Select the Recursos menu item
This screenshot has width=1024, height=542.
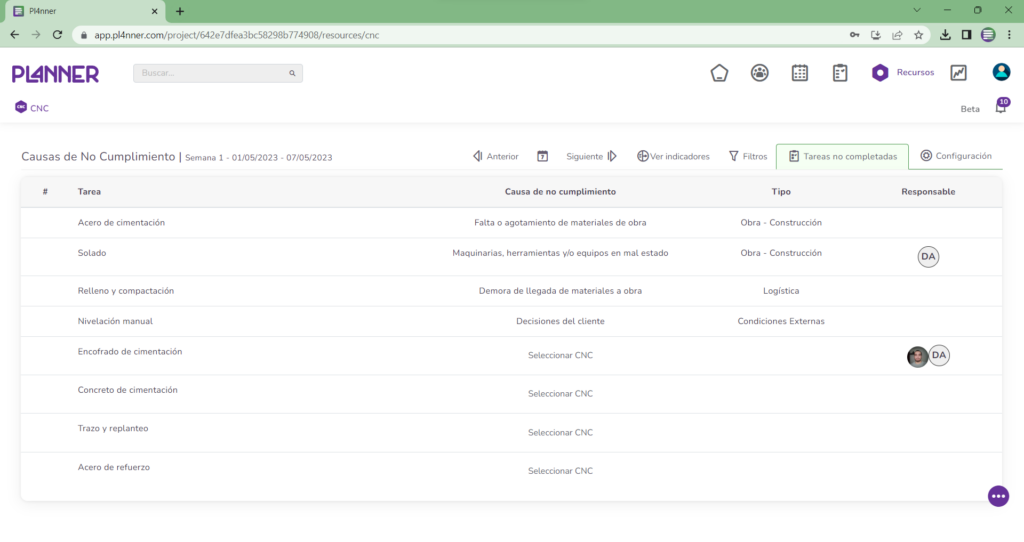click(903, 72)
